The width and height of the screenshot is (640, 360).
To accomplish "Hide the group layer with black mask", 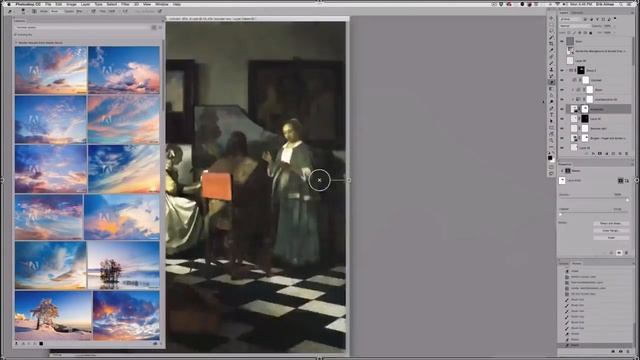I will click(562, 70).
